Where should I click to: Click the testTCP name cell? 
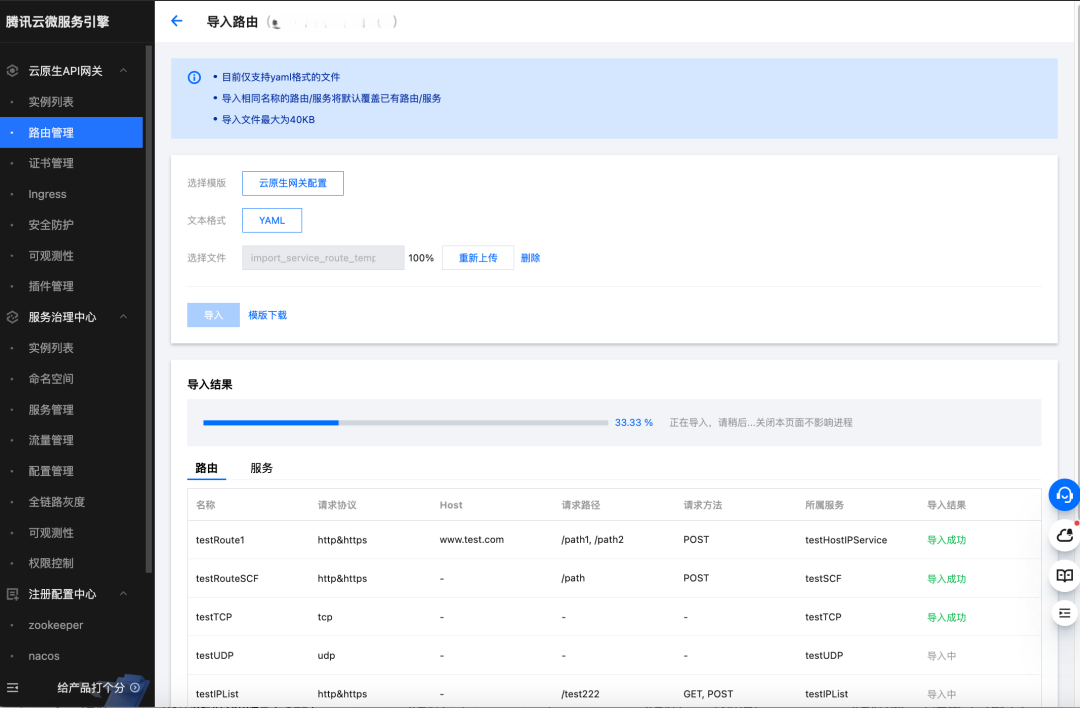[x=214, y=617]
